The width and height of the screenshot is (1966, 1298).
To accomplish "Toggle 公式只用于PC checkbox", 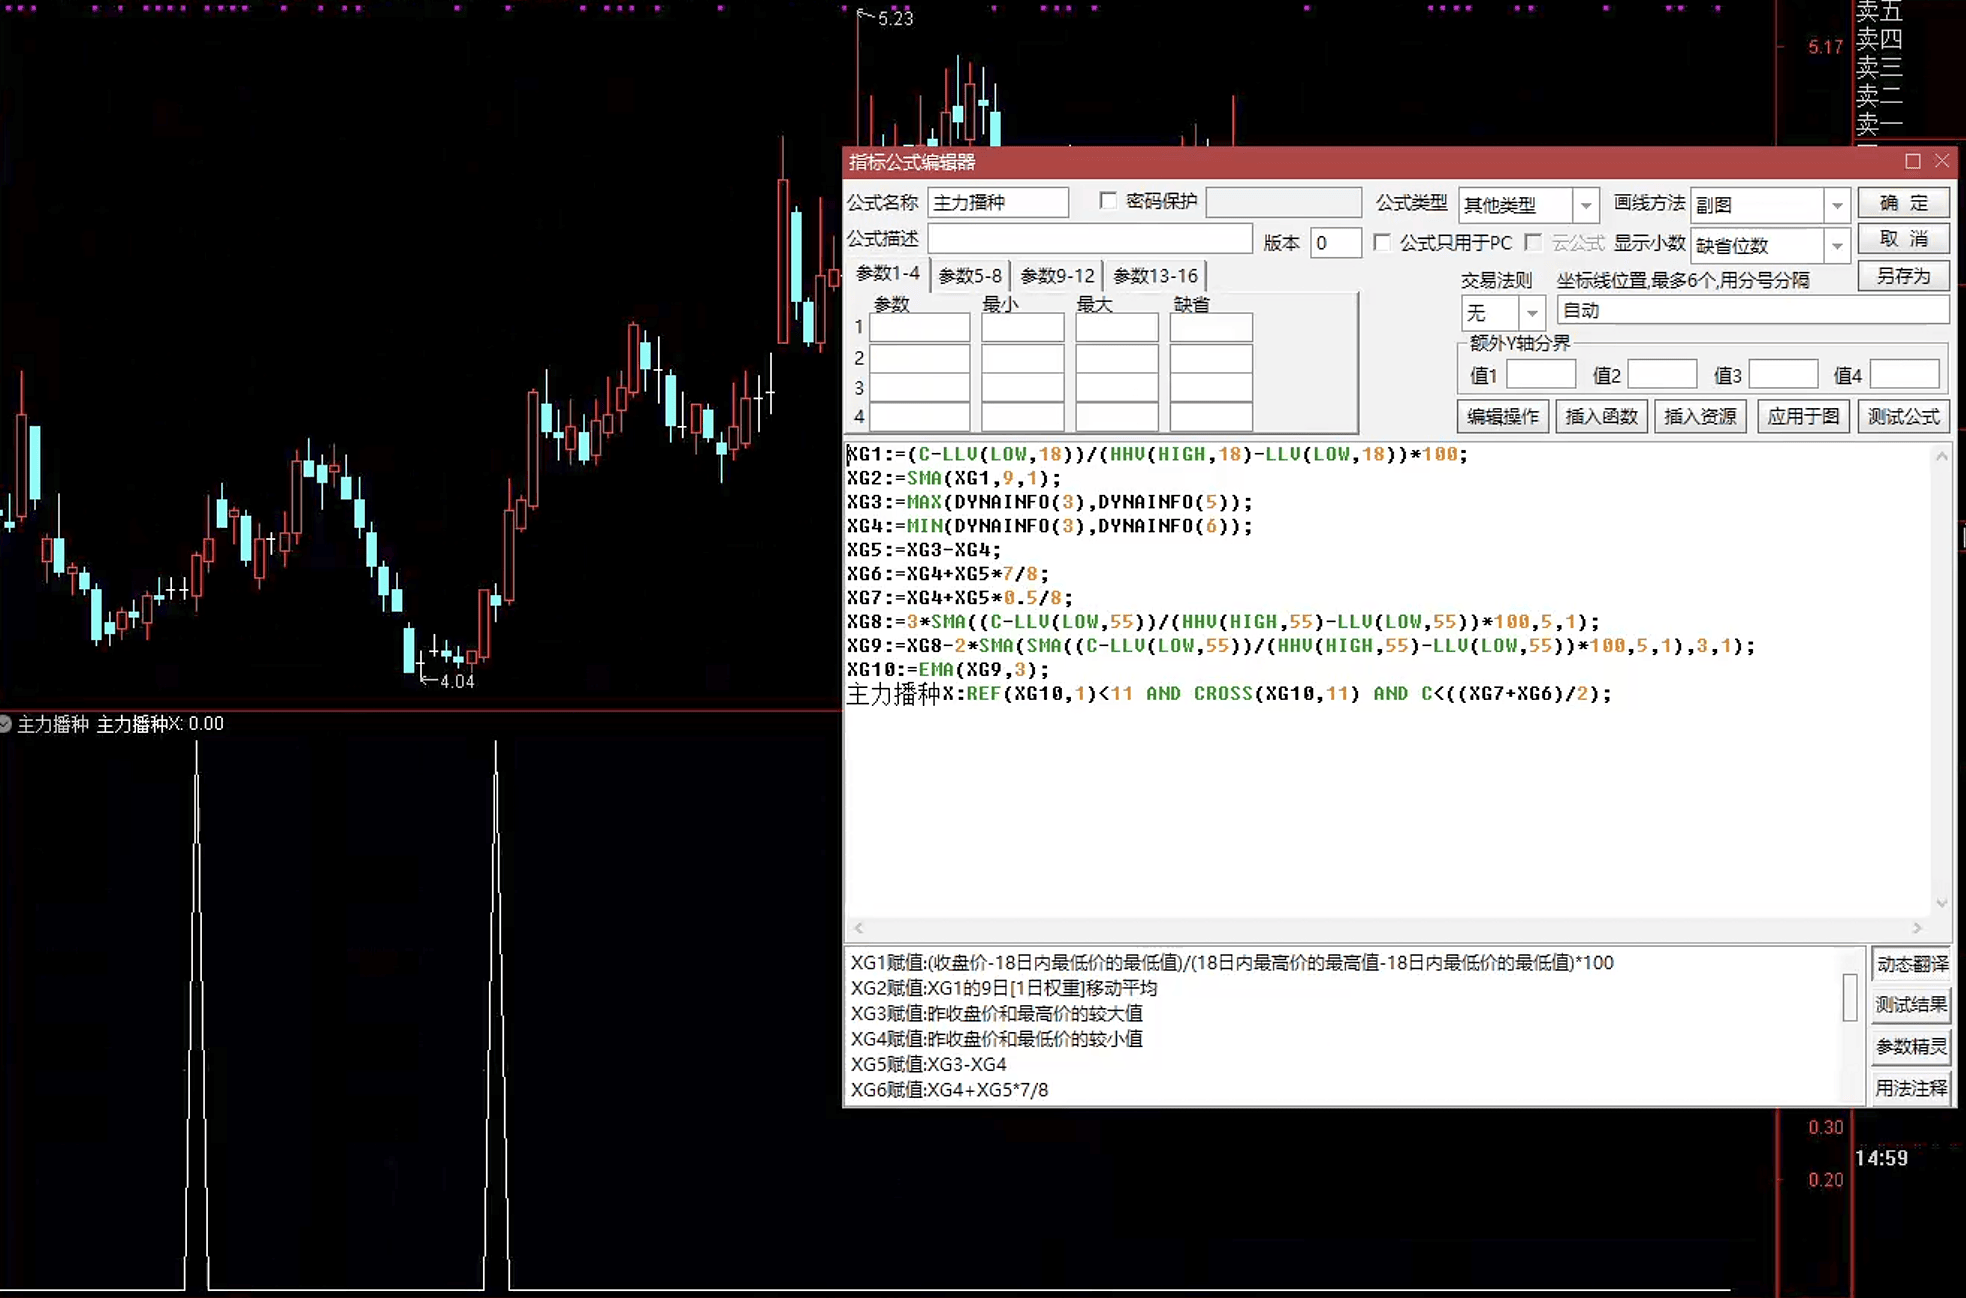I will click(1382, 242).
